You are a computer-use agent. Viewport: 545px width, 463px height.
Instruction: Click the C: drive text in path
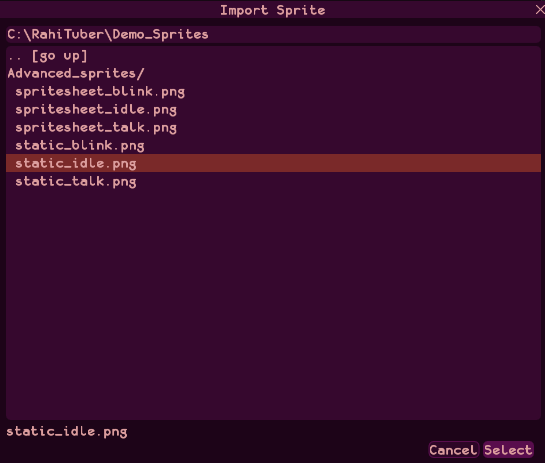pyautogui.click(x=15, y=34)
